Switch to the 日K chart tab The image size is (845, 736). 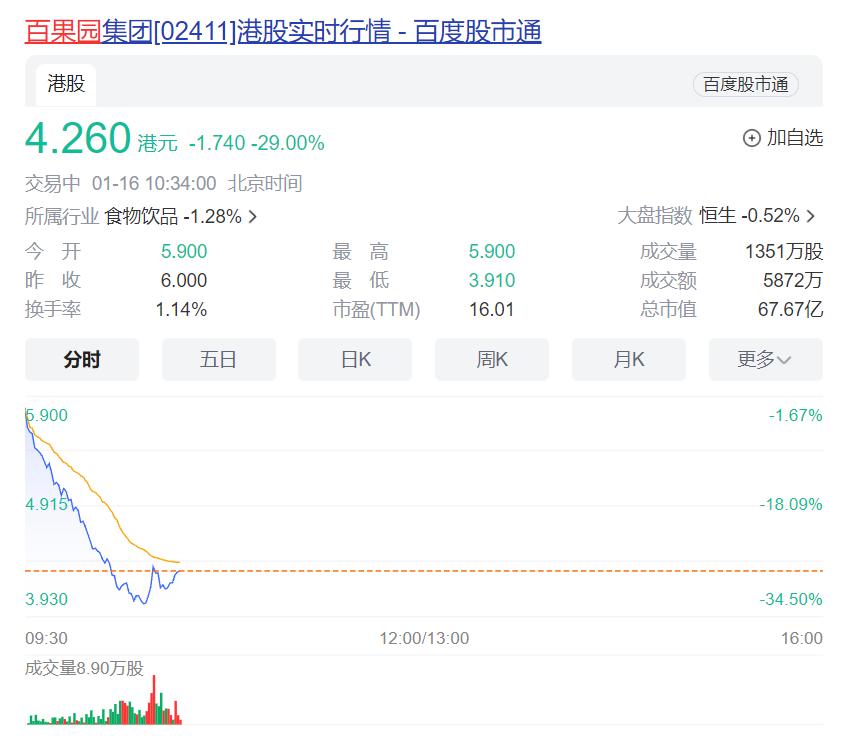(x=355, y=359)
